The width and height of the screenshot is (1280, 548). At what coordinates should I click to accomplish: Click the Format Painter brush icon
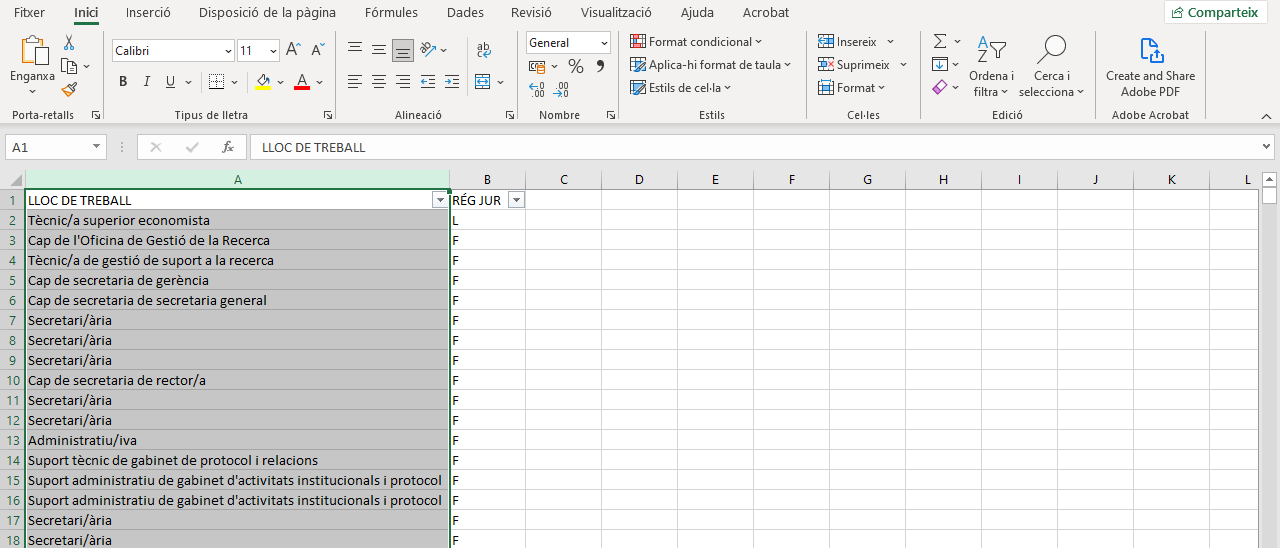pos(69,89)
